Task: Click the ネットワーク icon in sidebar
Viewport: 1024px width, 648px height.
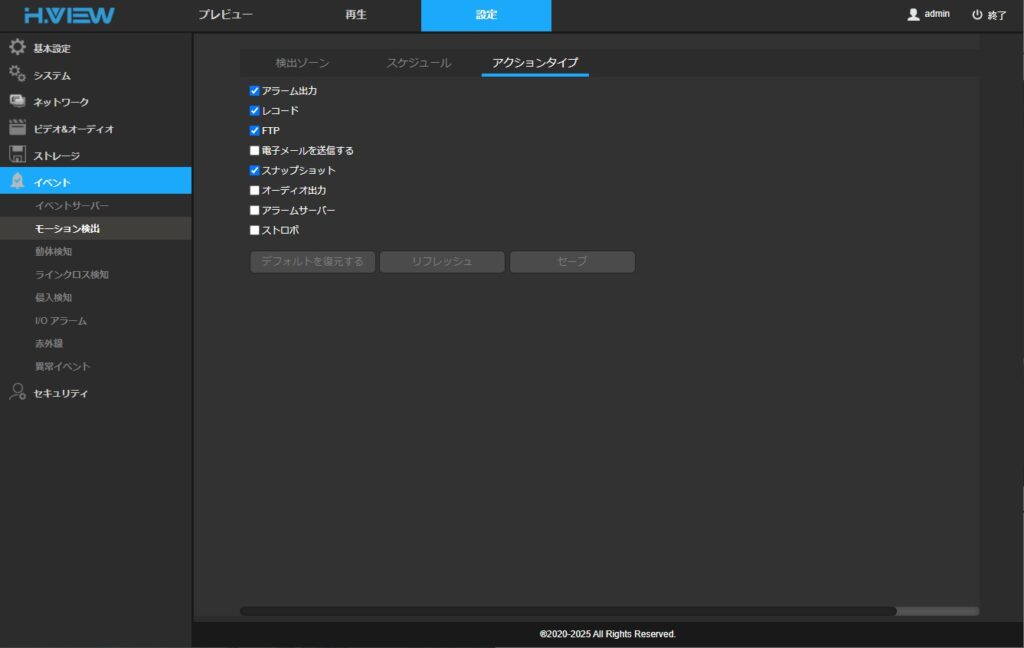Action: (x=18, y=101)
